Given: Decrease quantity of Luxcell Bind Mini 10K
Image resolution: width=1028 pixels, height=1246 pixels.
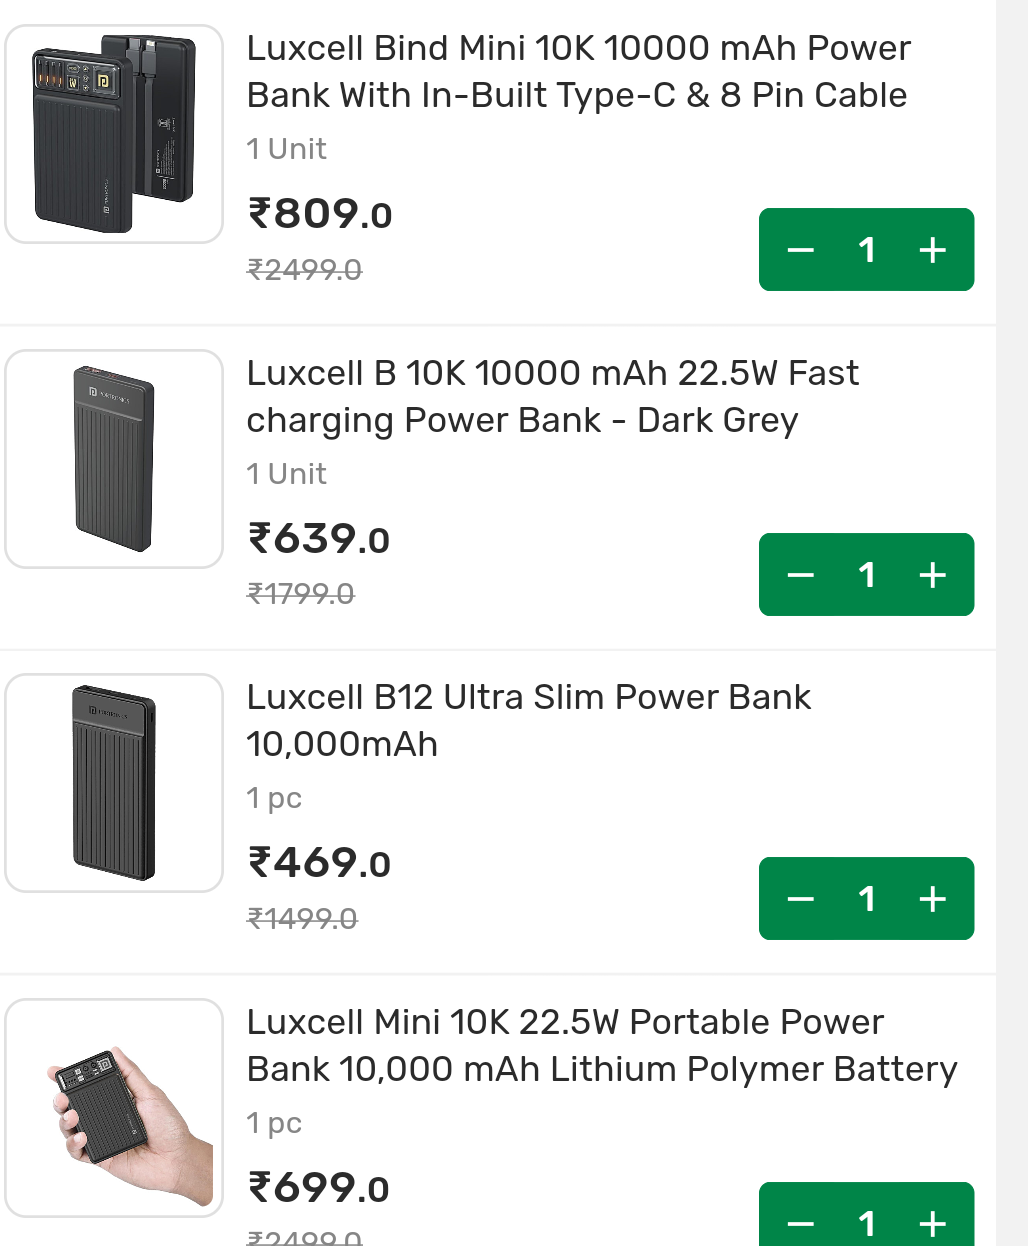Looking at the screenshot, I should tap(800, 249).
